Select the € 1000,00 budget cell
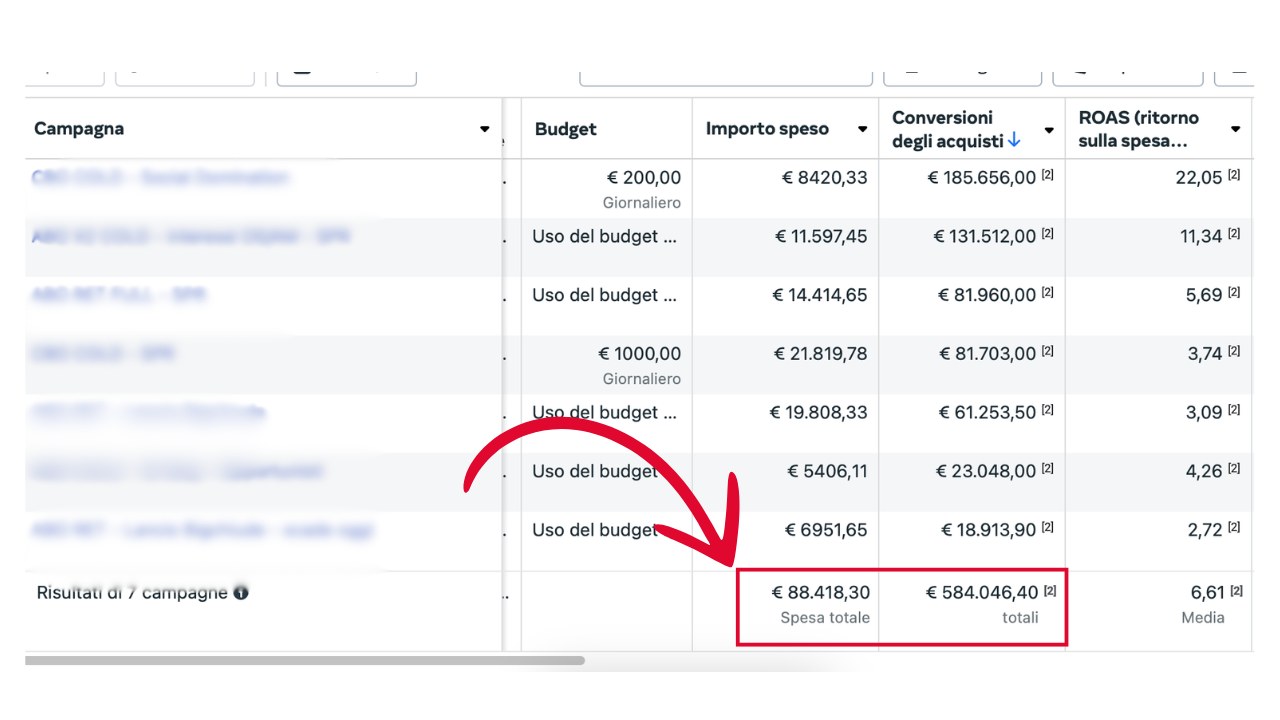 639,354
